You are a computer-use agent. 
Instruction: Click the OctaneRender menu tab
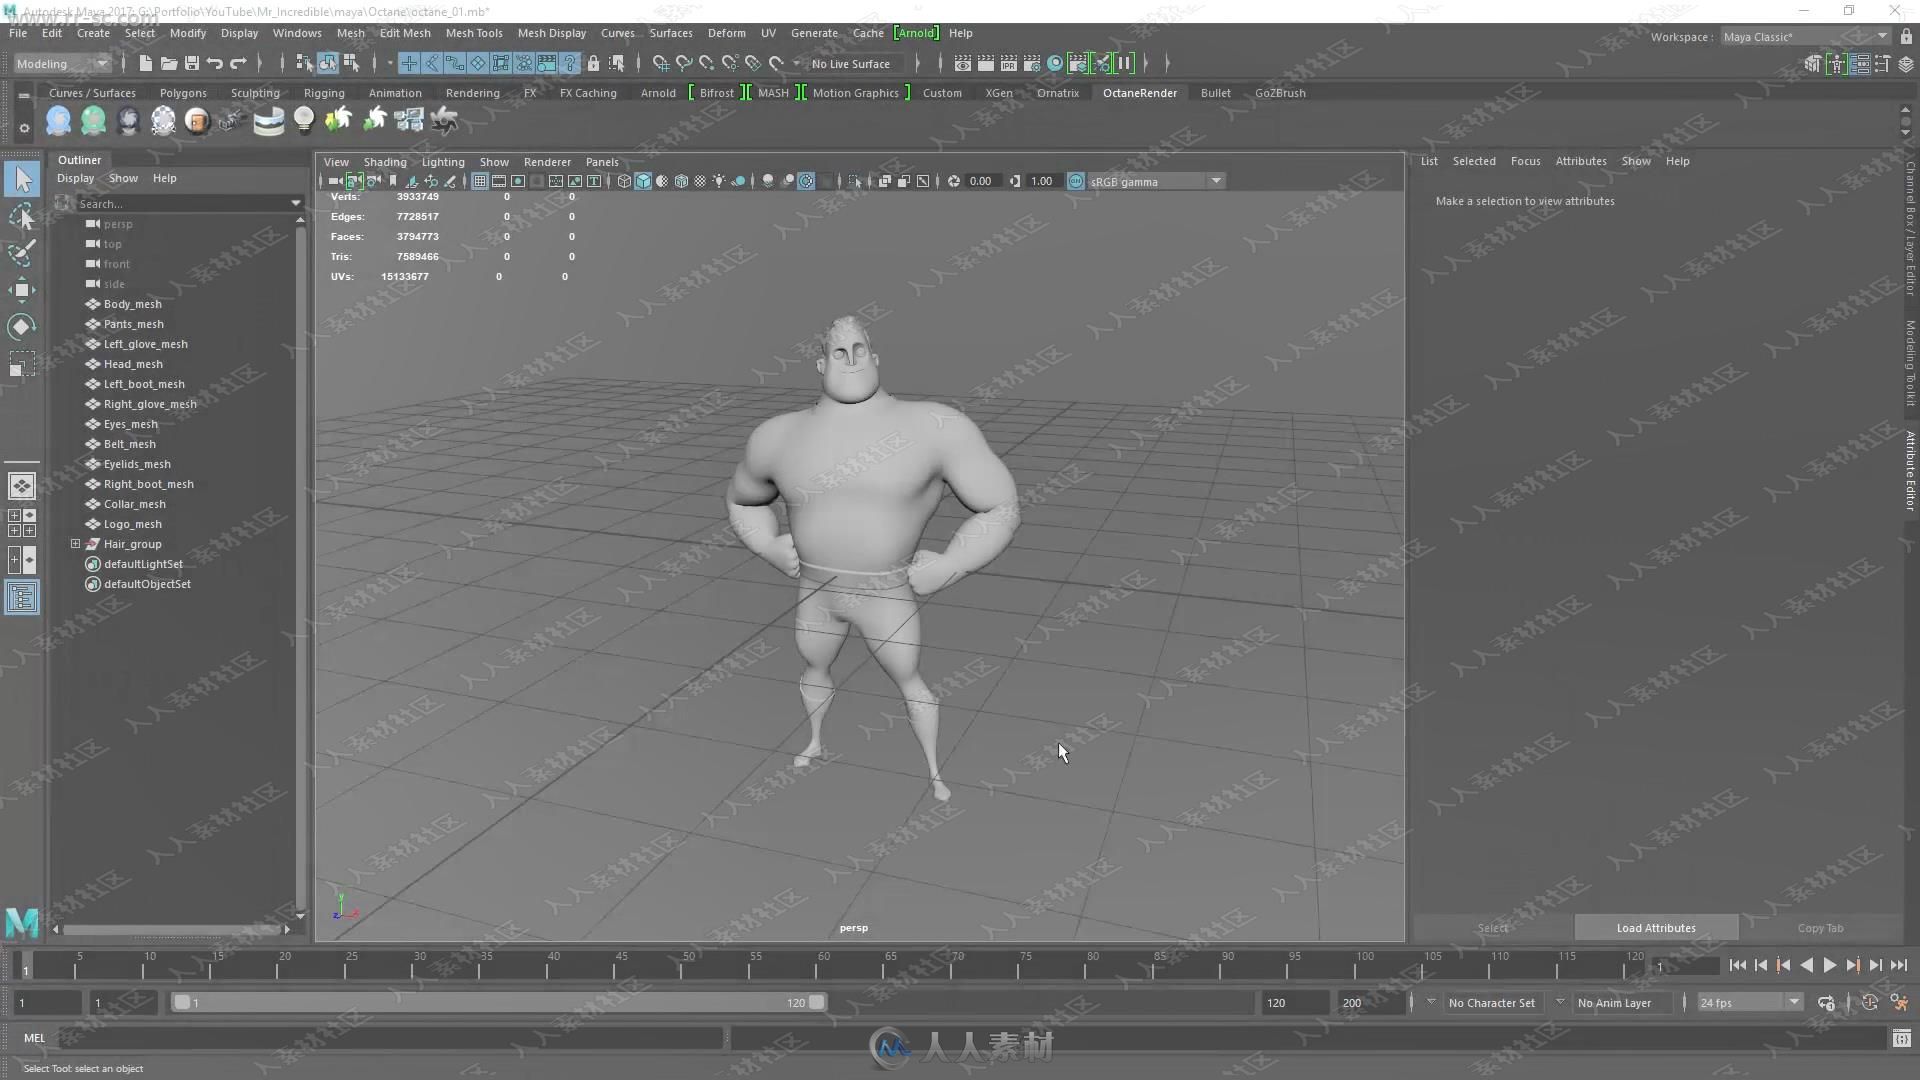coord(1139,92)
